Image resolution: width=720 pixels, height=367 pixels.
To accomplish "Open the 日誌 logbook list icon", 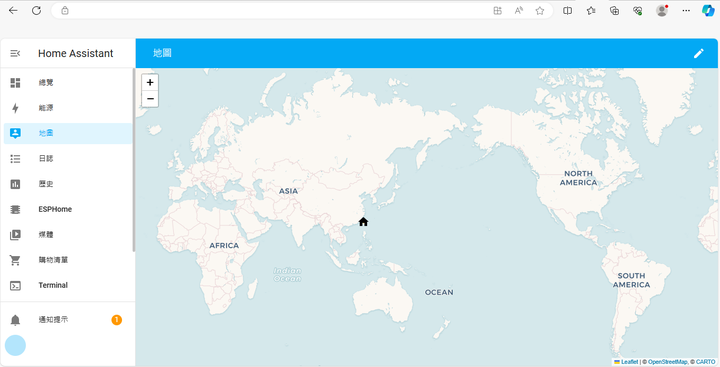I will pos(15,158).
